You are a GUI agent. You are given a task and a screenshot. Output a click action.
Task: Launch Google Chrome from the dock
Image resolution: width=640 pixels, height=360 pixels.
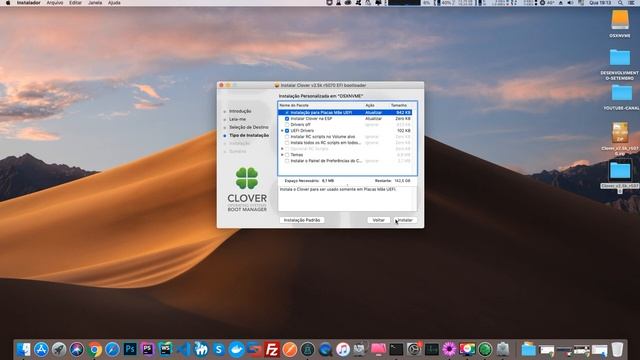(x=94, y=349)
